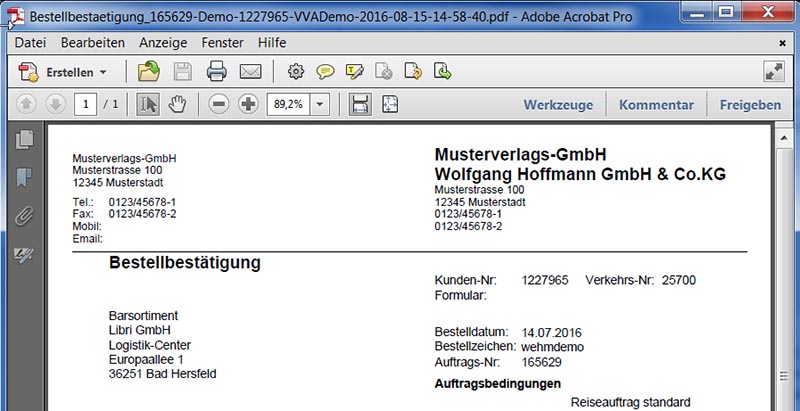
Task: Send file via the email envelope icon
Action: [x=249, y=72]
